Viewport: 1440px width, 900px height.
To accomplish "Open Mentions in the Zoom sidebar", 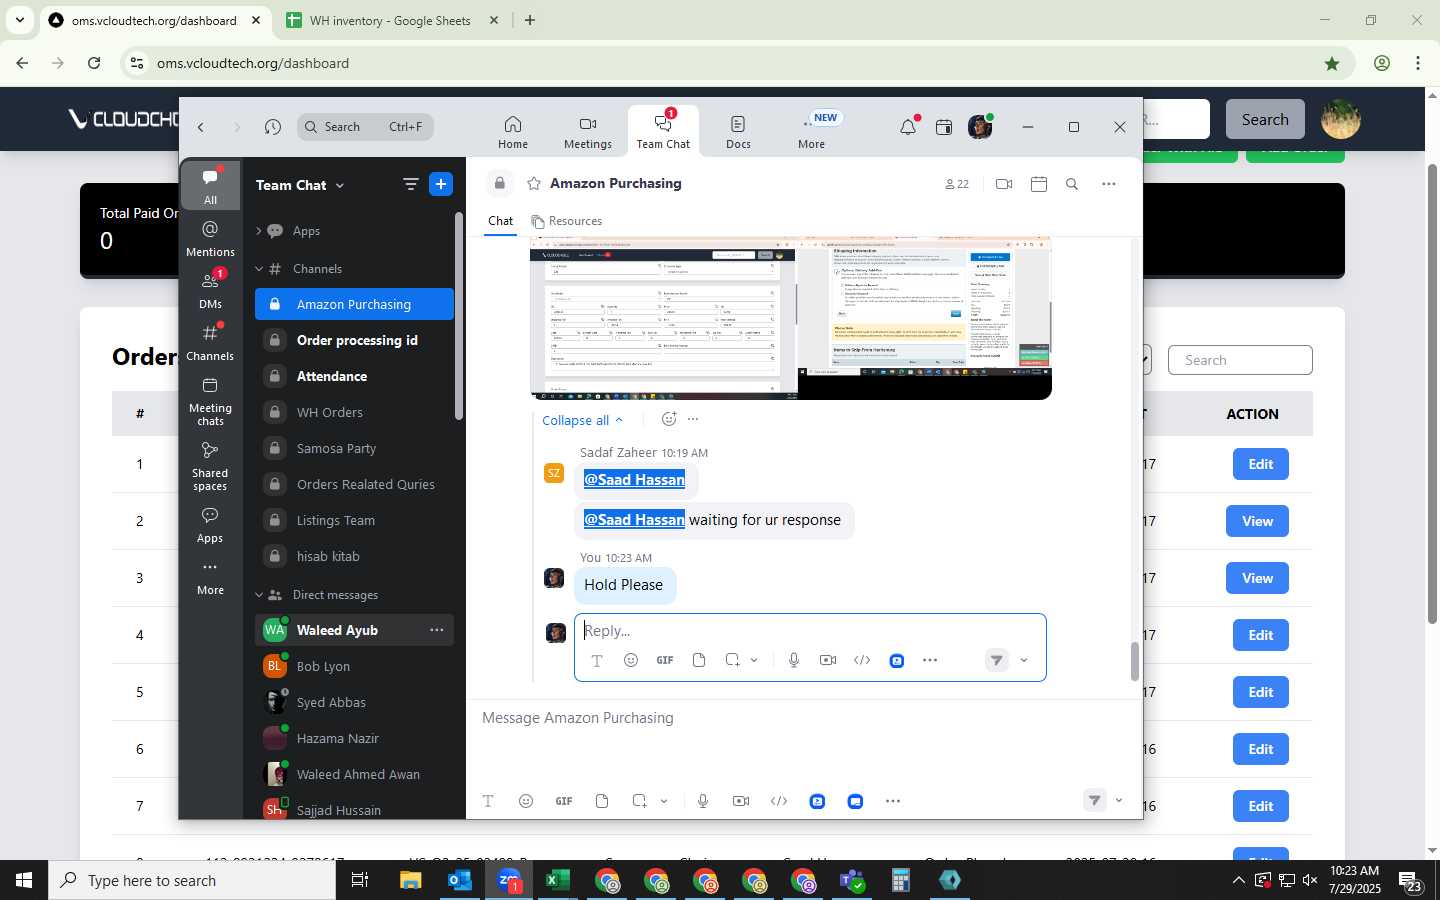I will [210, 239].
